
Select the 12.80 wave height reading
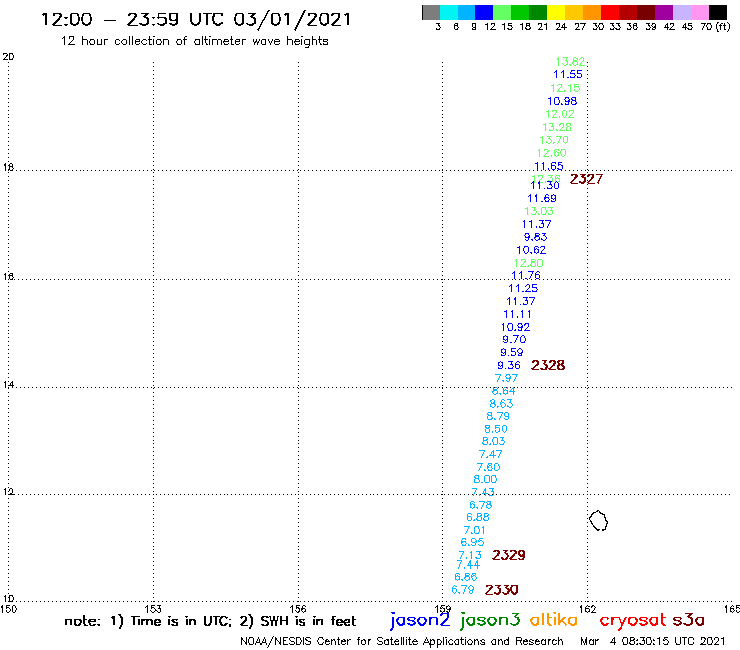(529, 263)
